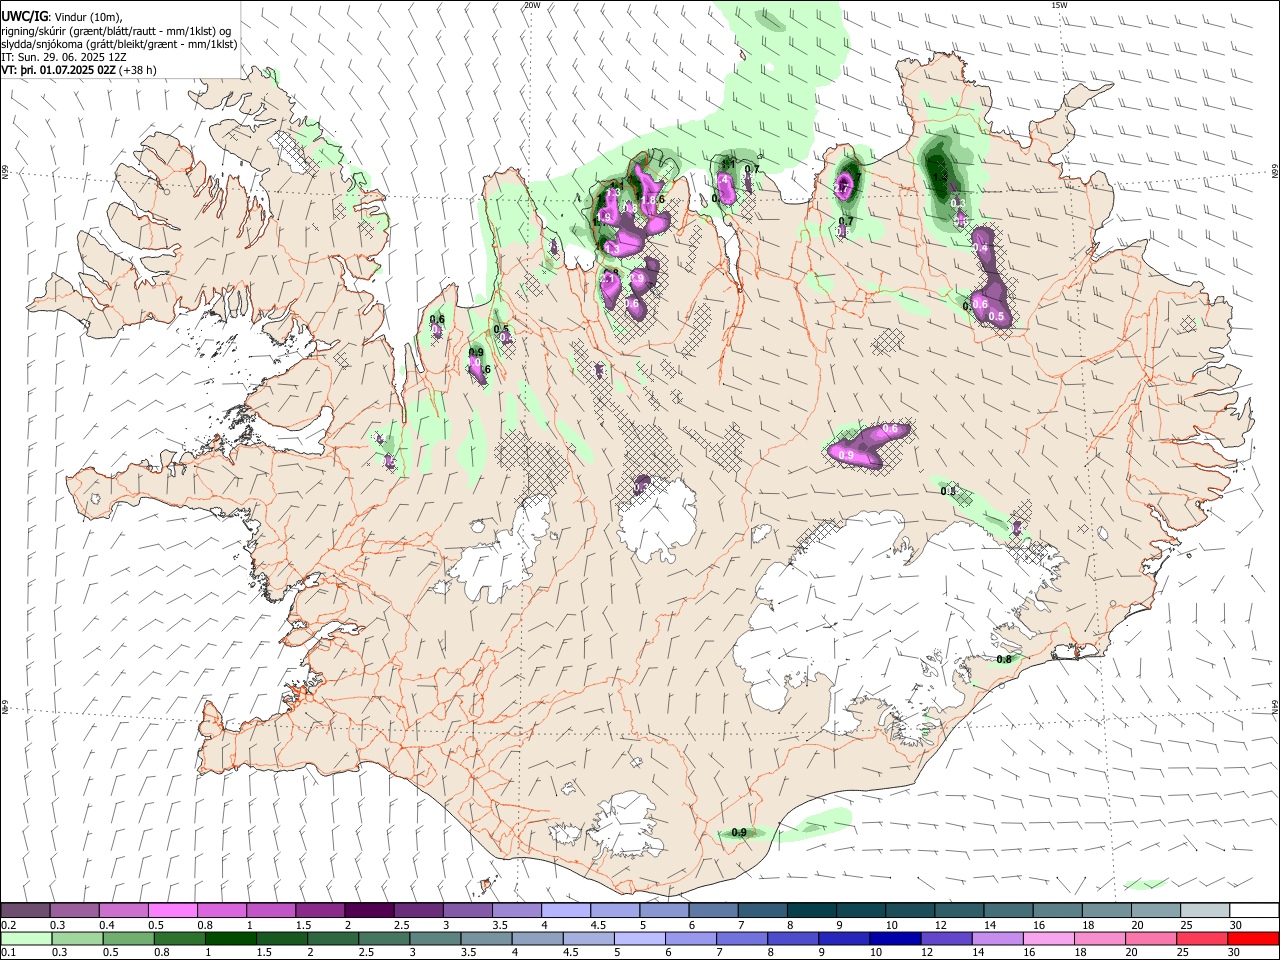Pick the white swatch above 30 in upper legend
The image size is (1280, 960).
pos(1254,911)
